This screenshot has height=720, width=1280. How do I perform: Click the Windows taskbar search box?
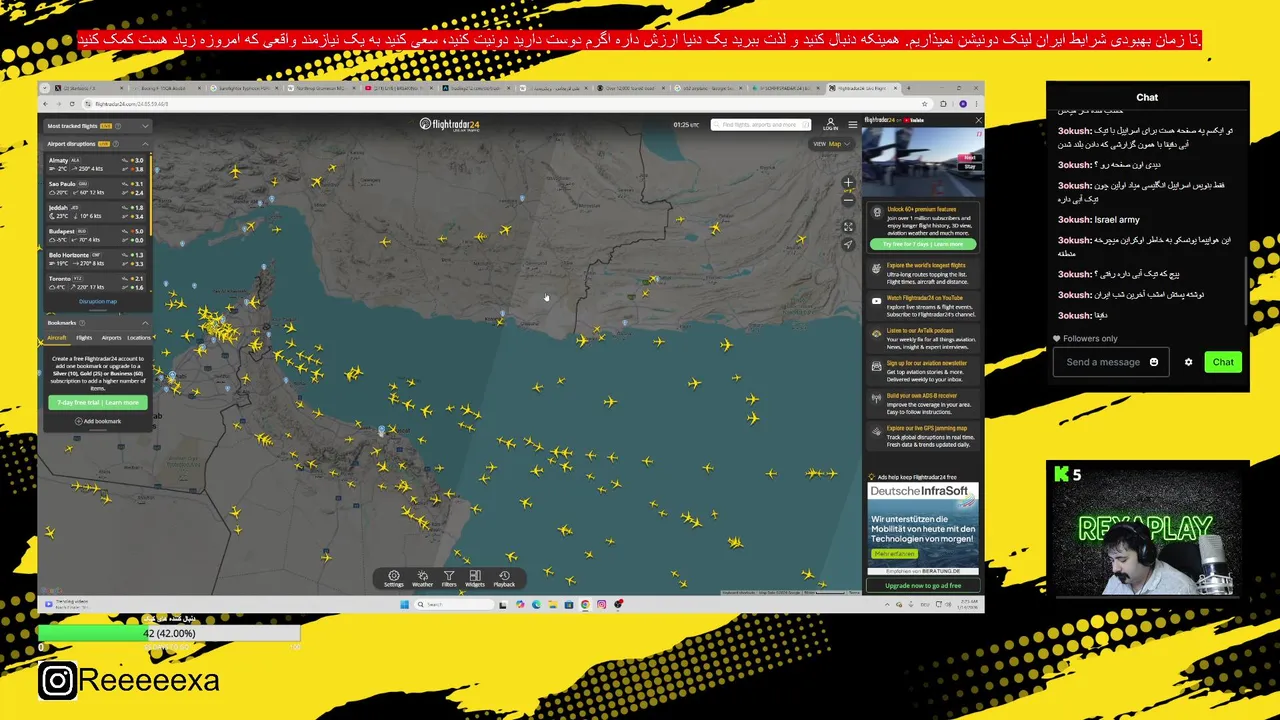tap(454, 604)
